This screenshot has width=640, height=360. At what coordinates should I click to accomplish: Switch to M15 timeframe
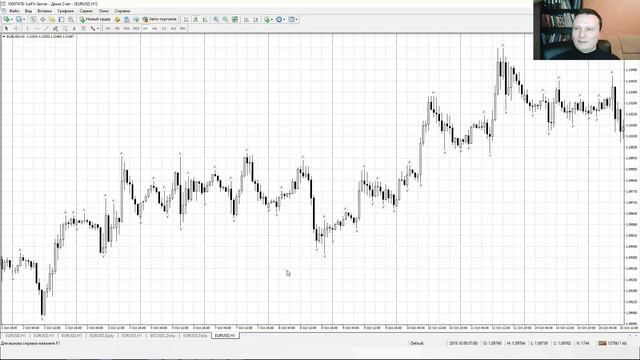click(x=127, y=28)
